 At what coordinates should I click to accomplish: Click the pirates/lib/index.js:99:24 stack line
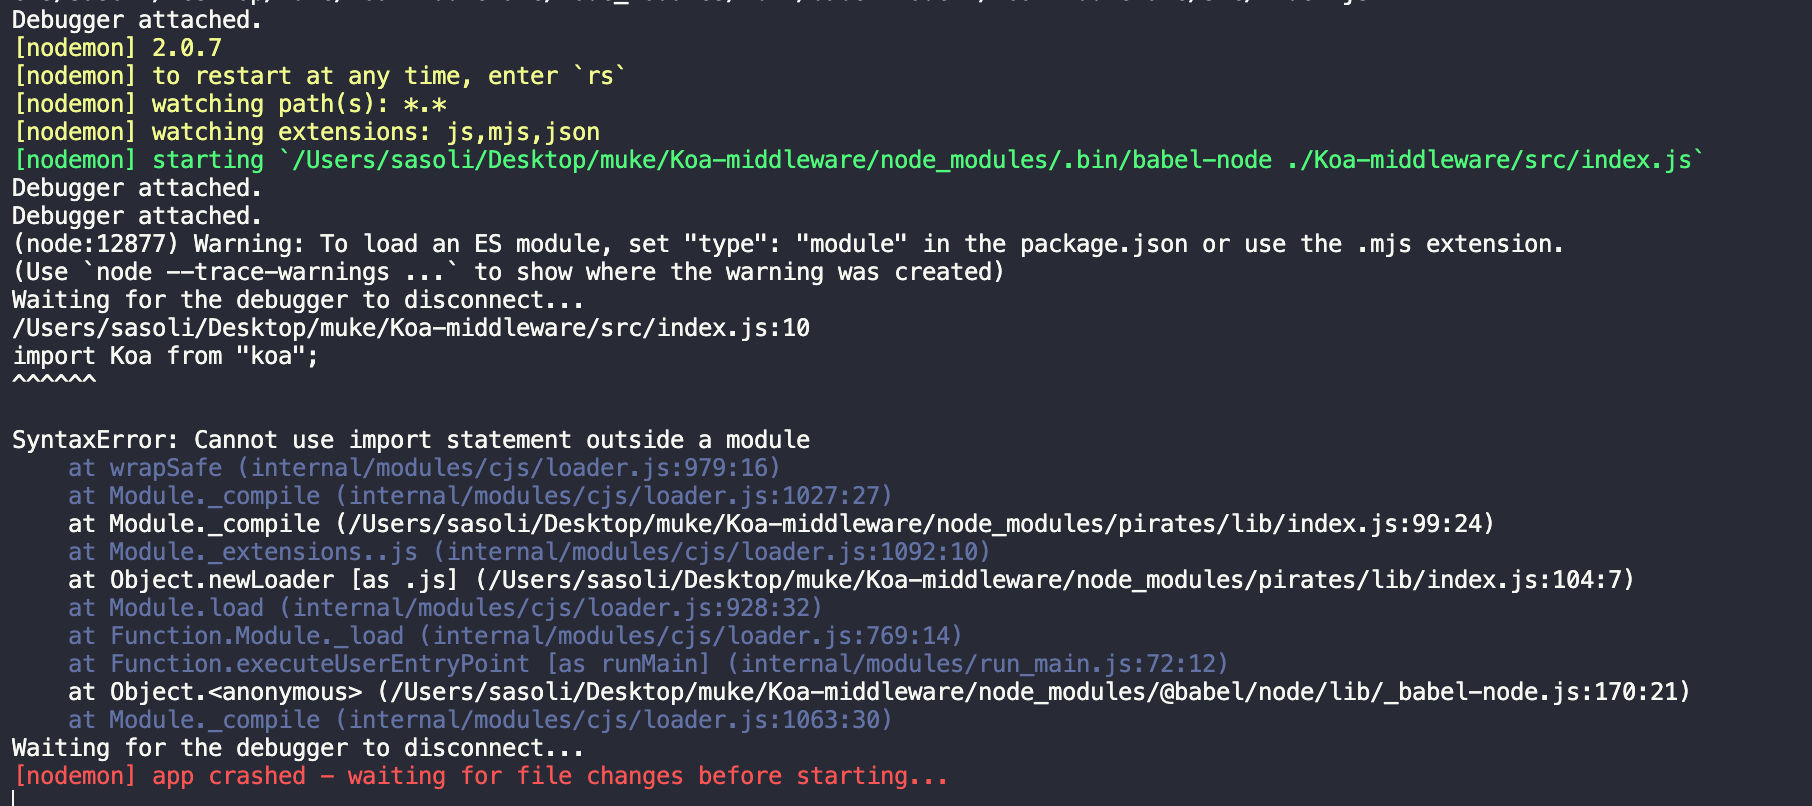[x=781, y=524]
